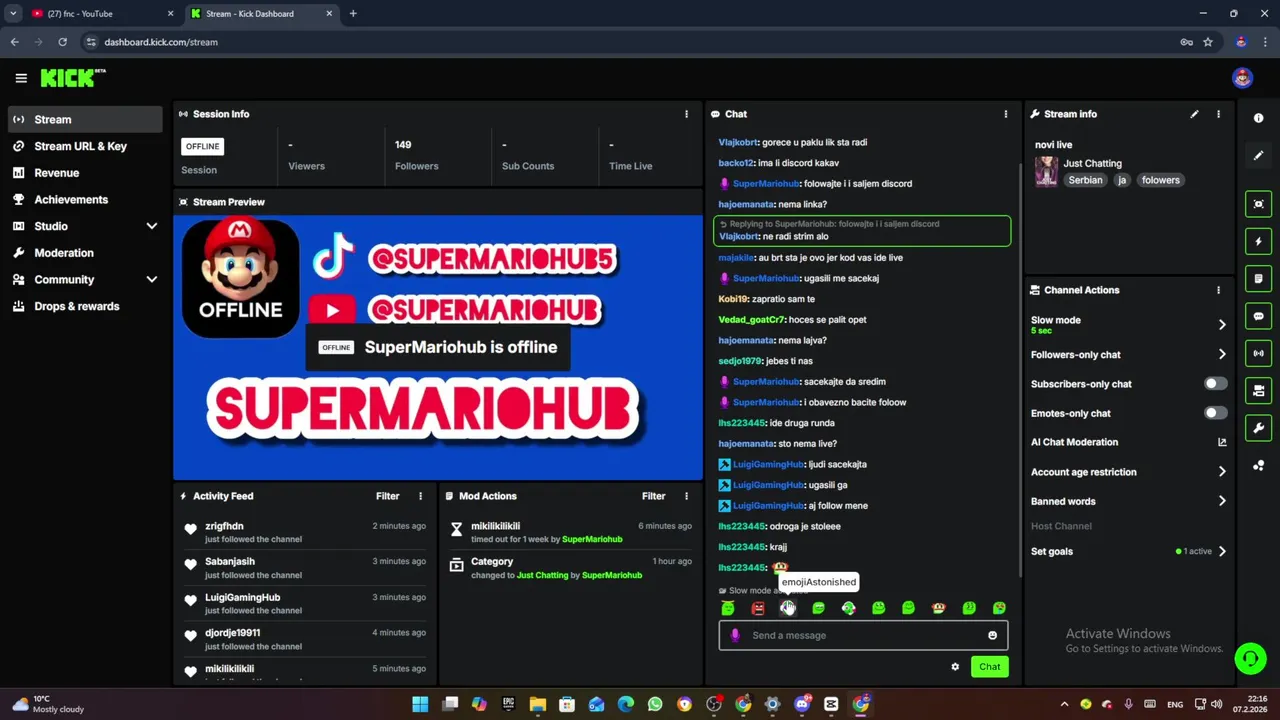Toggle the chat bubble widget in right rail
This screenshot has width=1280, height=720.
1259,316
